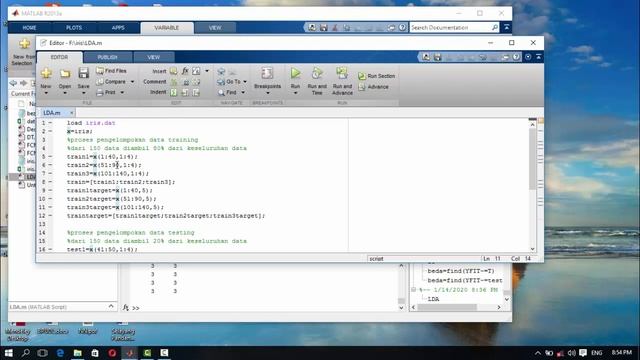Click code line 8 train=[train1;train2;train3]

pos(121,182)
